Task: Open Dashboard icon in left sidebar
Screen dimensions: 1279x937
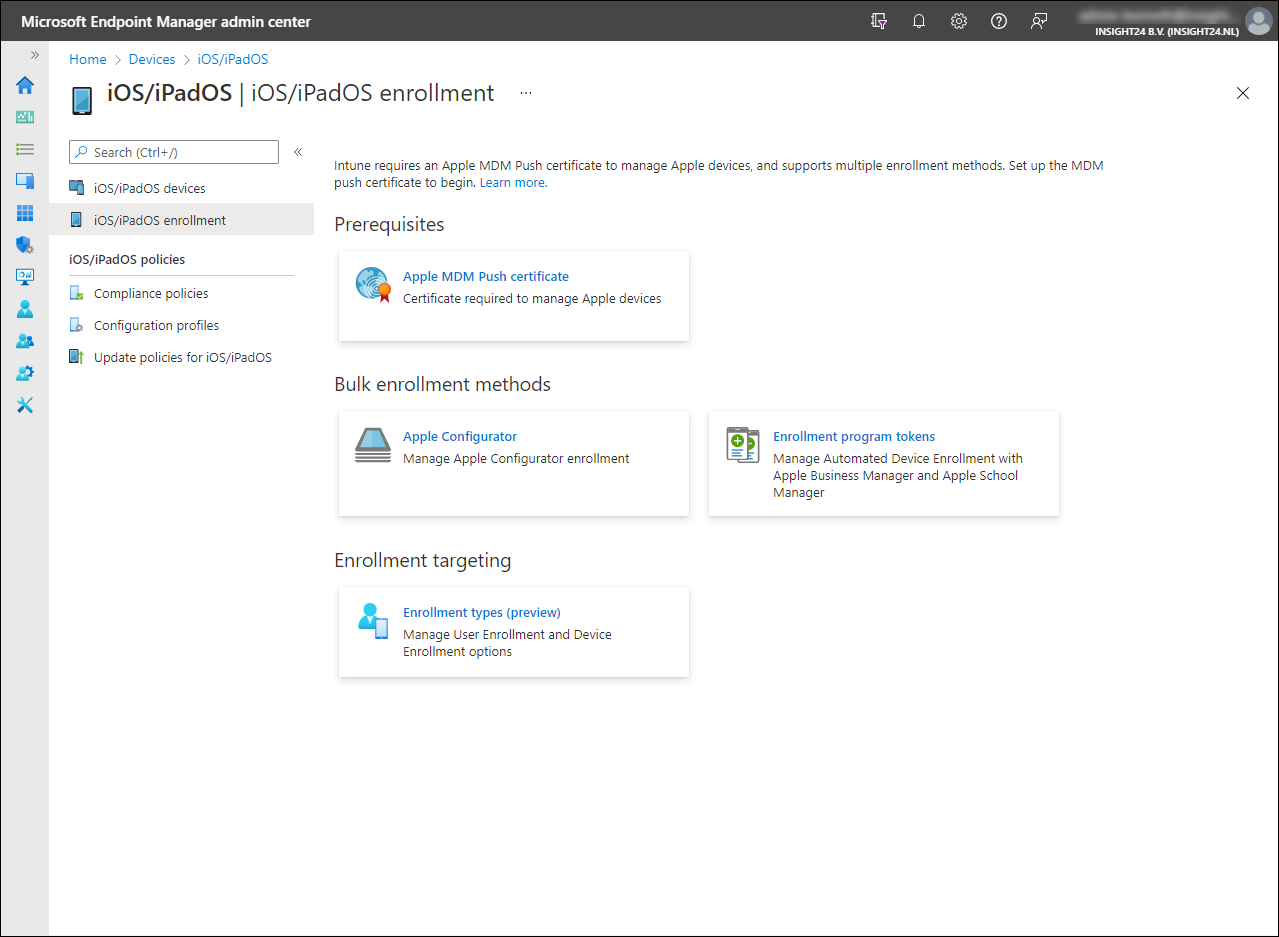Action: click(x=25, y=117)
